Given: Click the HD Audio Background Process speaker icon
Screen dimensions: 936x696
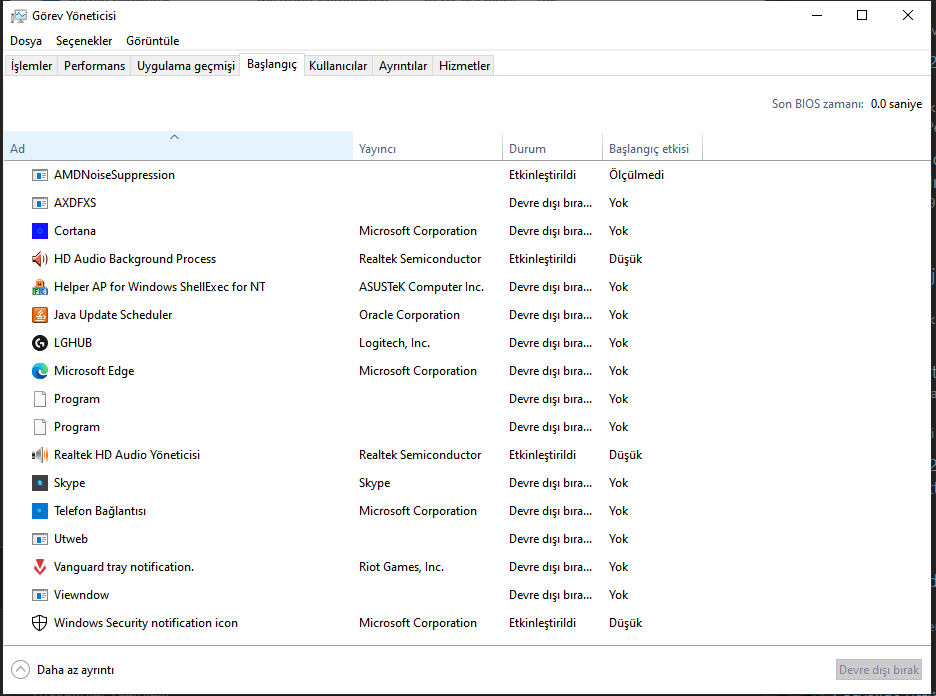Looking at the screenshot, I should [x=39, y=259].
